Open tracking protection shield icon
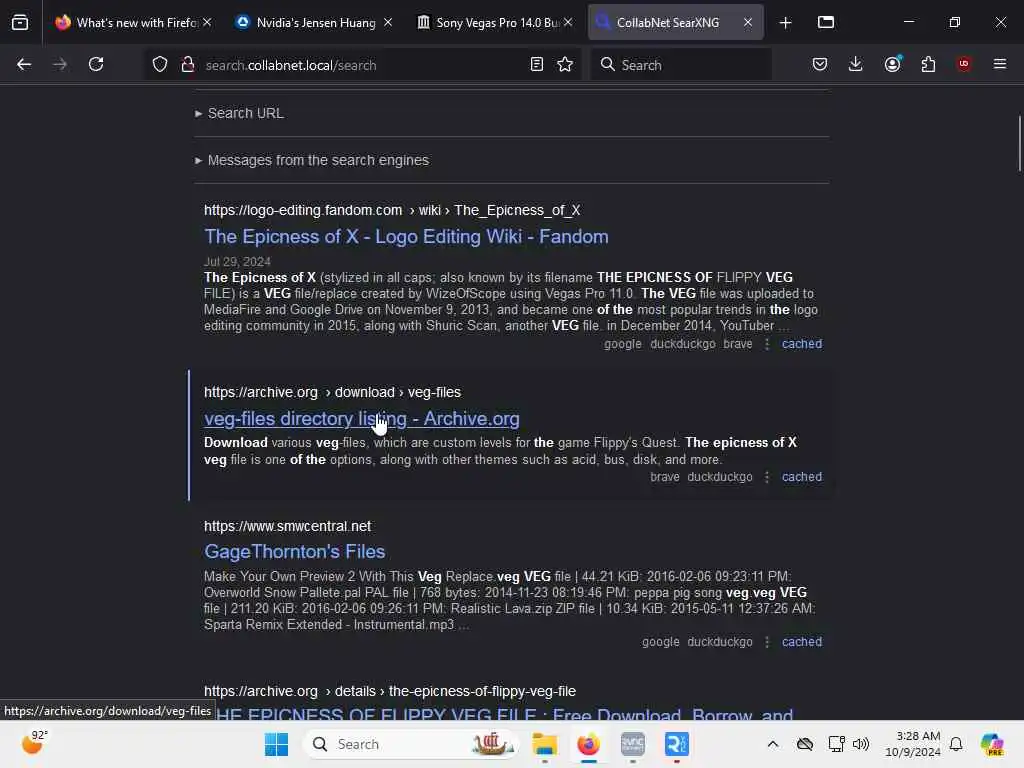The image size is (1024, 768). pos(160,64)
